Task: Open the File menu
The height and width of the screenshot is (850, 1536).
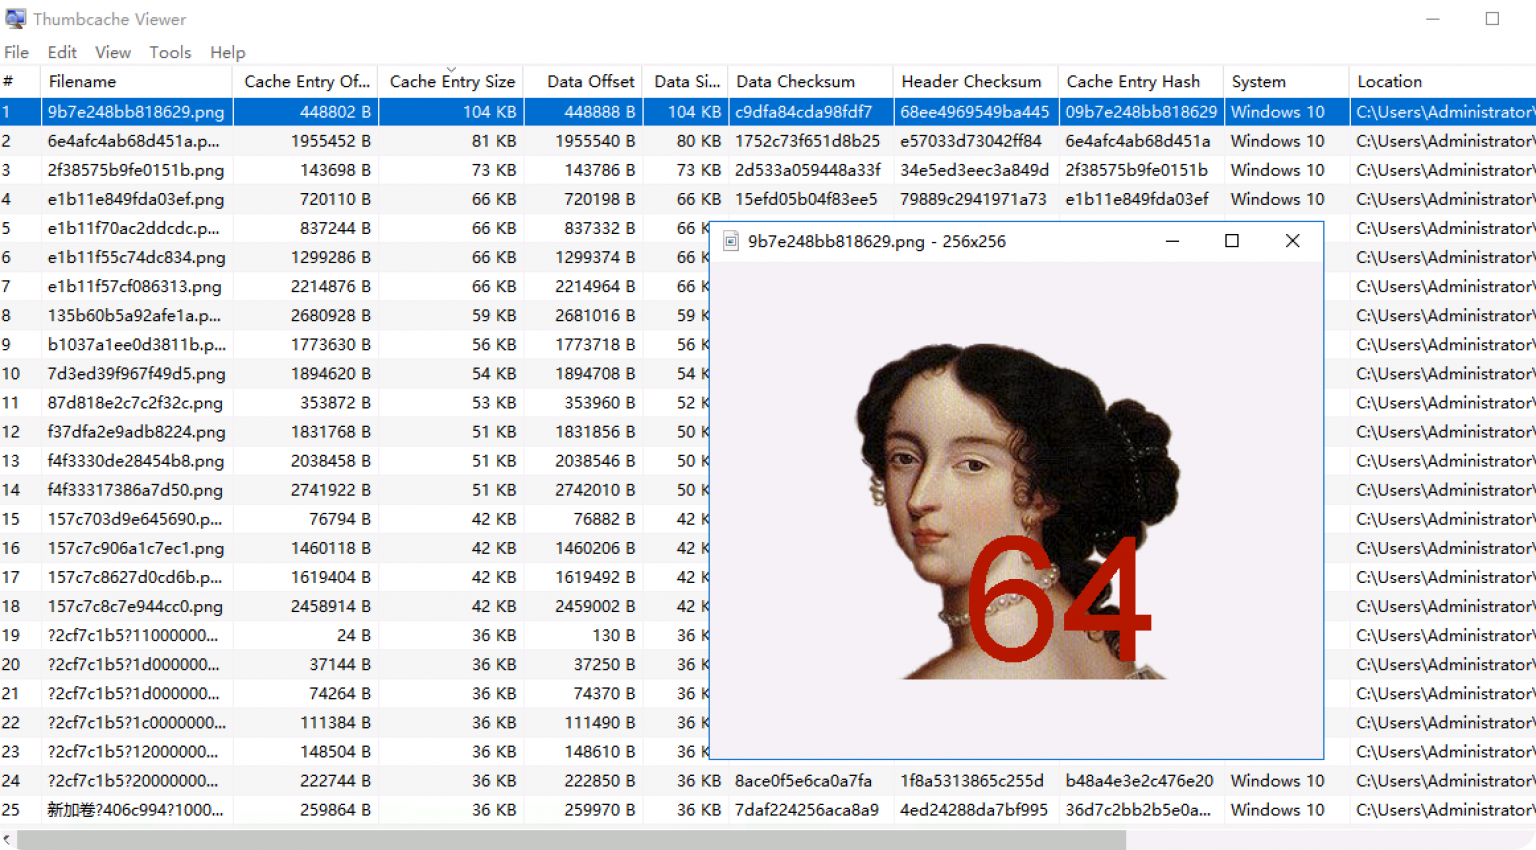Action: tap(16, 52)
